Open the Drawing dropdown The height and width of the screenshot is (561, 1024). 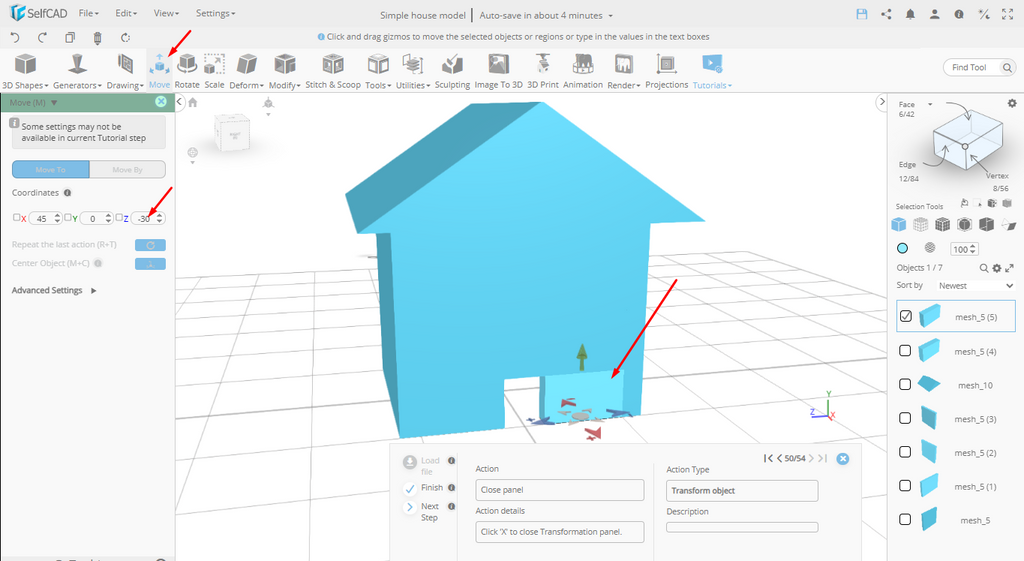[125, 71]
